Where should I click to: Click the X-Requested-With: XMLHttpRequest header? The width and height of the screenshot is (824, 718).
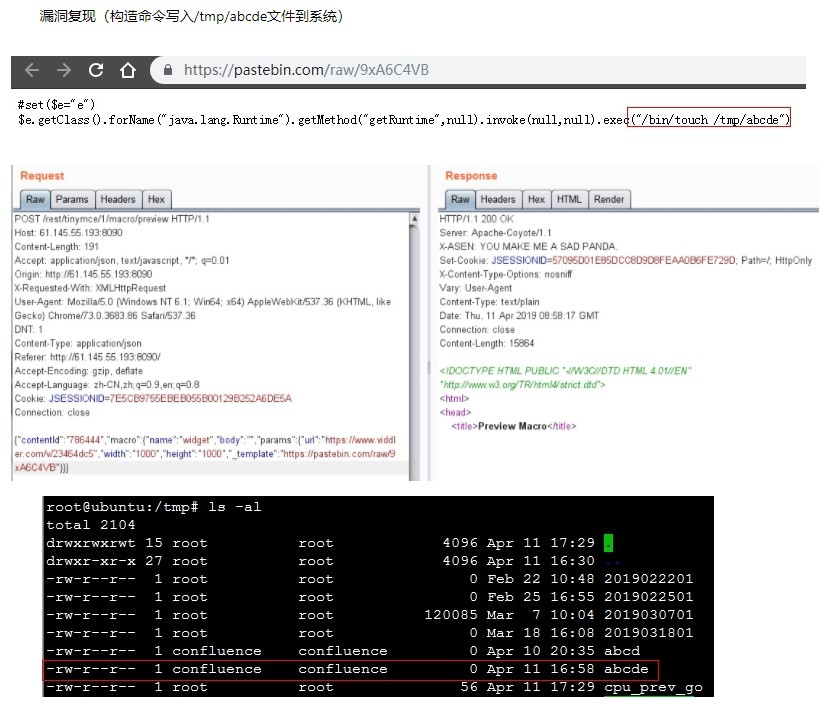point(90,288)
